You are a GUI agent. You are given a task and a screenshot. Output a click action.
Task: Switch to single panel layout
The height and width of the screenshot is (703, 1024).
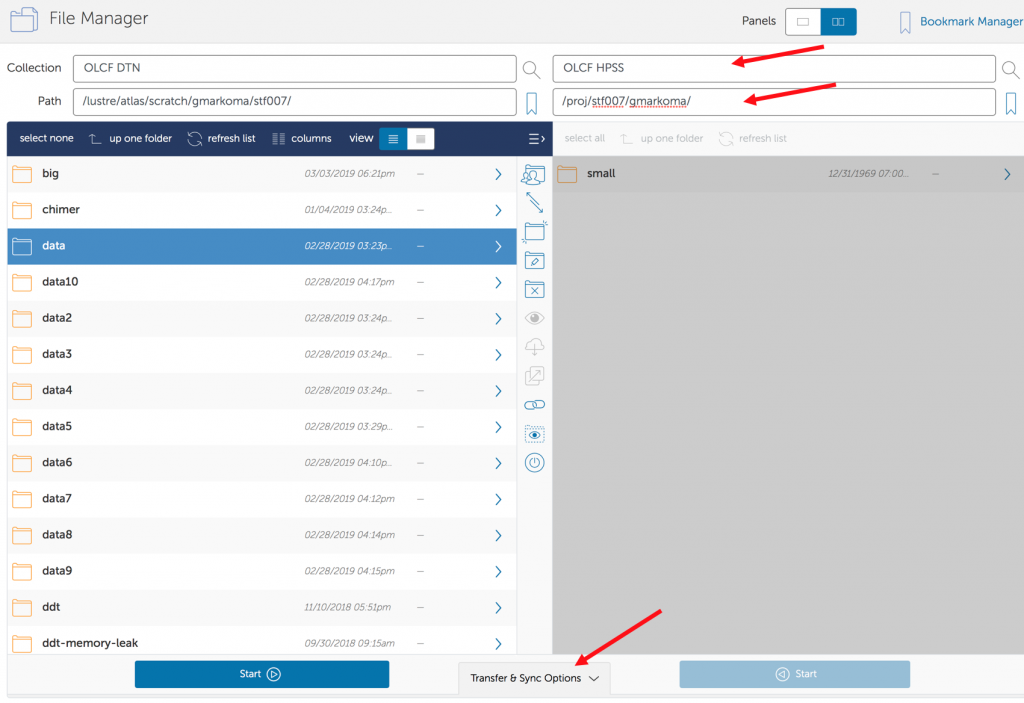point(803,21)
